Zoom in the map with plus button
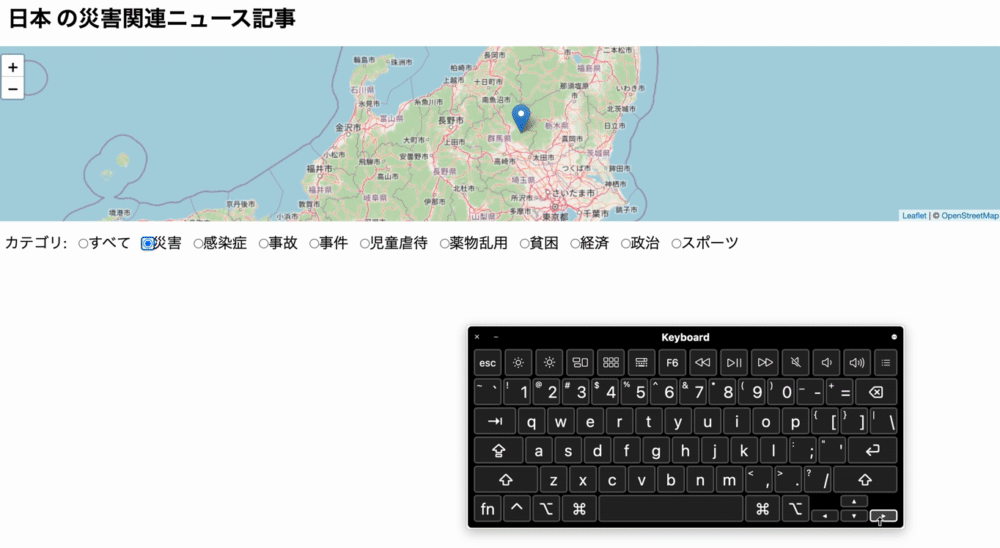 [13, 66]
